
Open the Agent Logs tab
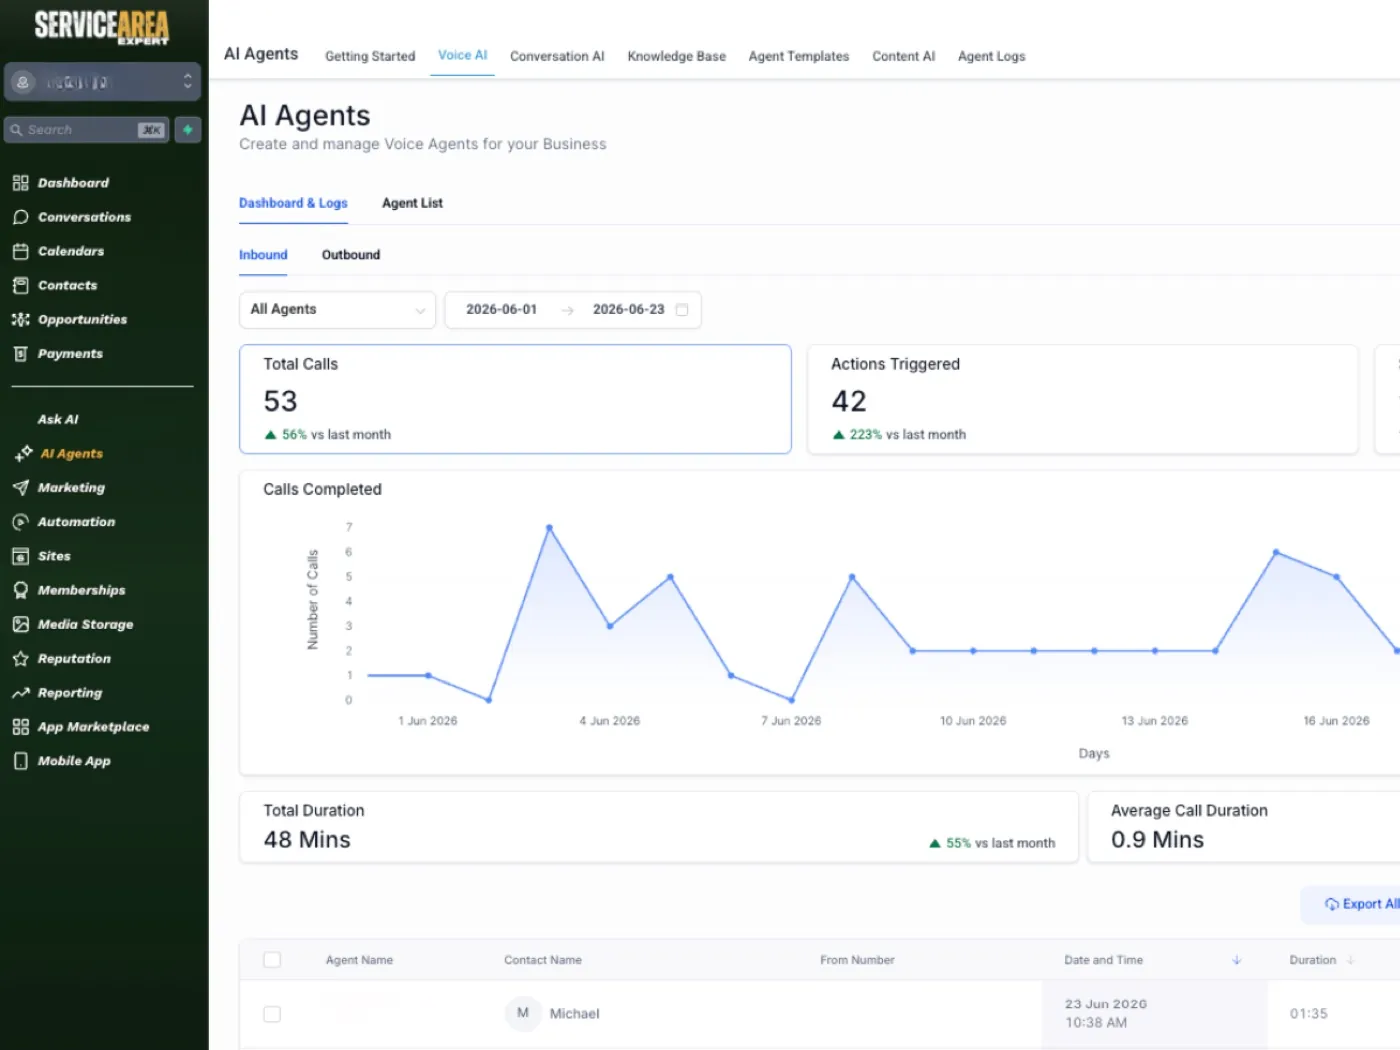point(991,57)
